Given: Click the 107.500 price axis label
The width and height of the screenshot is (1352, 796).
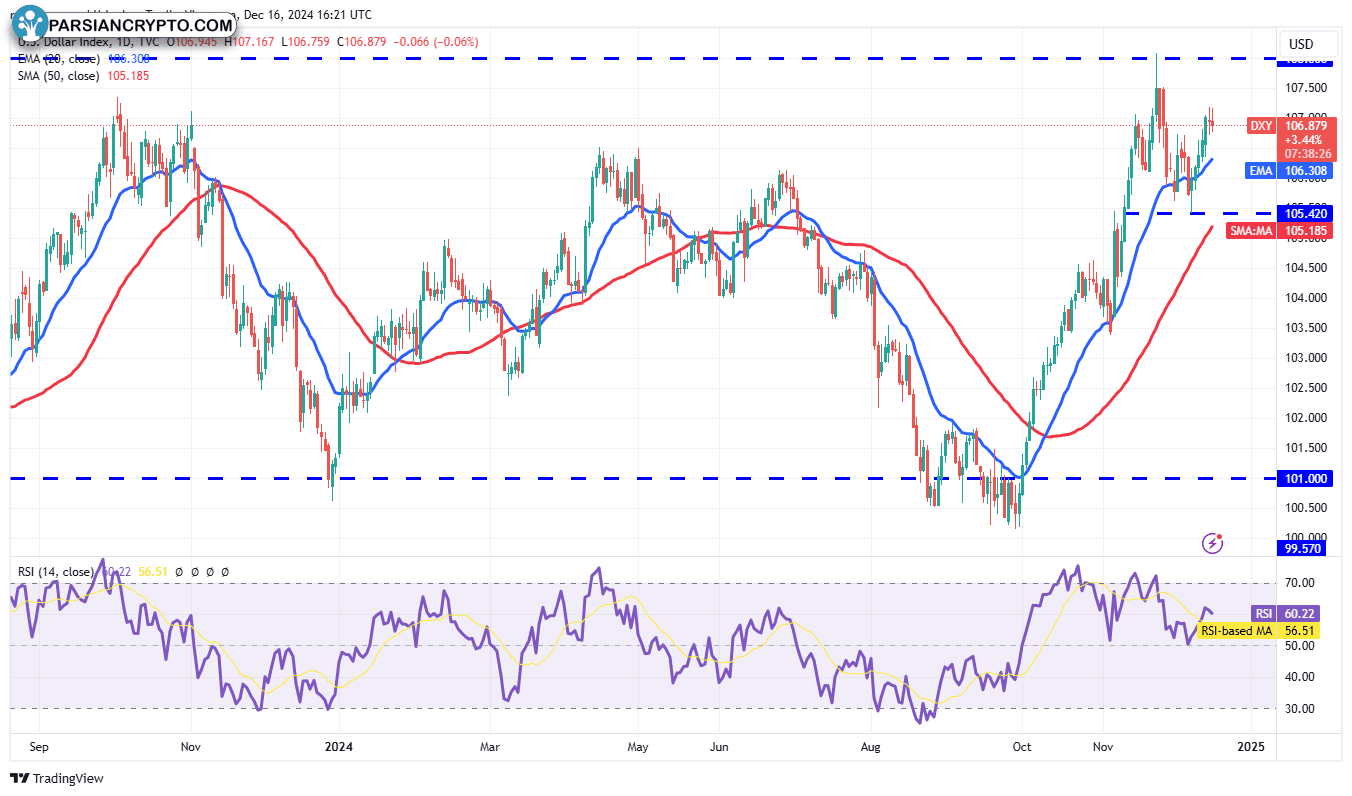Looking at the screenshot, I should coord(1307,87).
